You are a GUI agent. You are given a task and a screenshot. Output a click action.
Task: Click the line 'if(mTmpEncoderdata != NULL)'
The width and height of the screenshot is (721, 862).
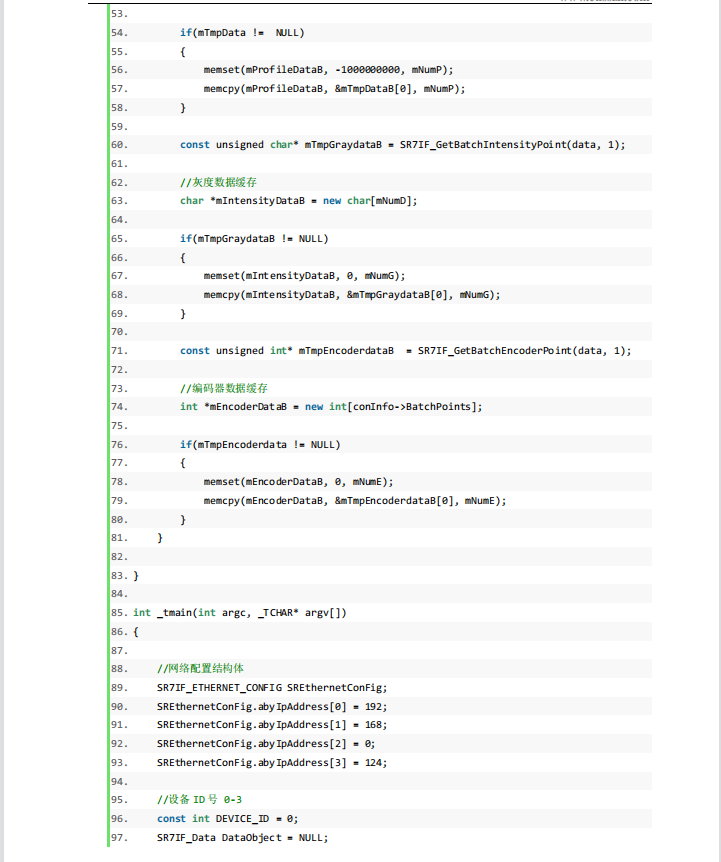point(260,445)
